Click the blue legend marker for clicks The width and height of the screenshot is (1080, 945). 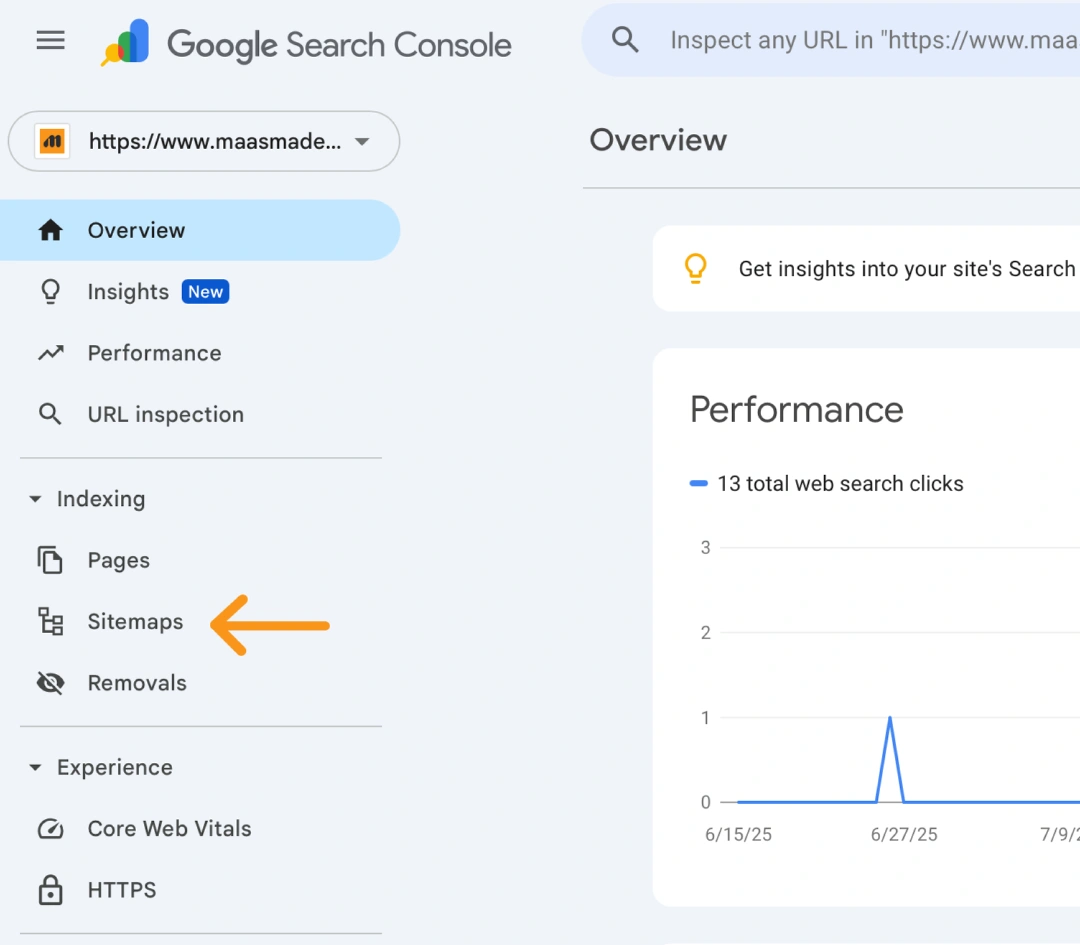(698, 484)
